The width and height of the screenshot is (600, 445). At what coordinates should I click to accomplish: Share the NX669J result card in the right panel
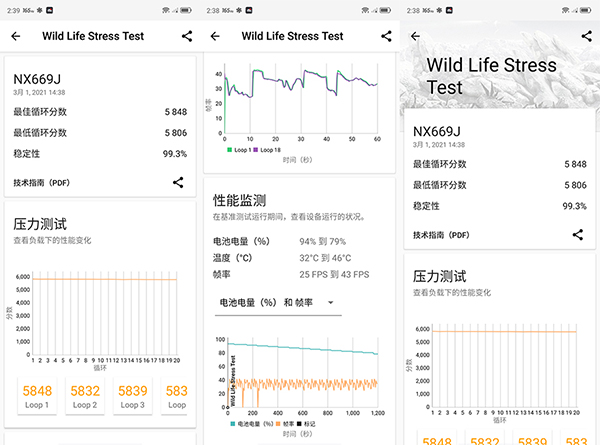578,234
